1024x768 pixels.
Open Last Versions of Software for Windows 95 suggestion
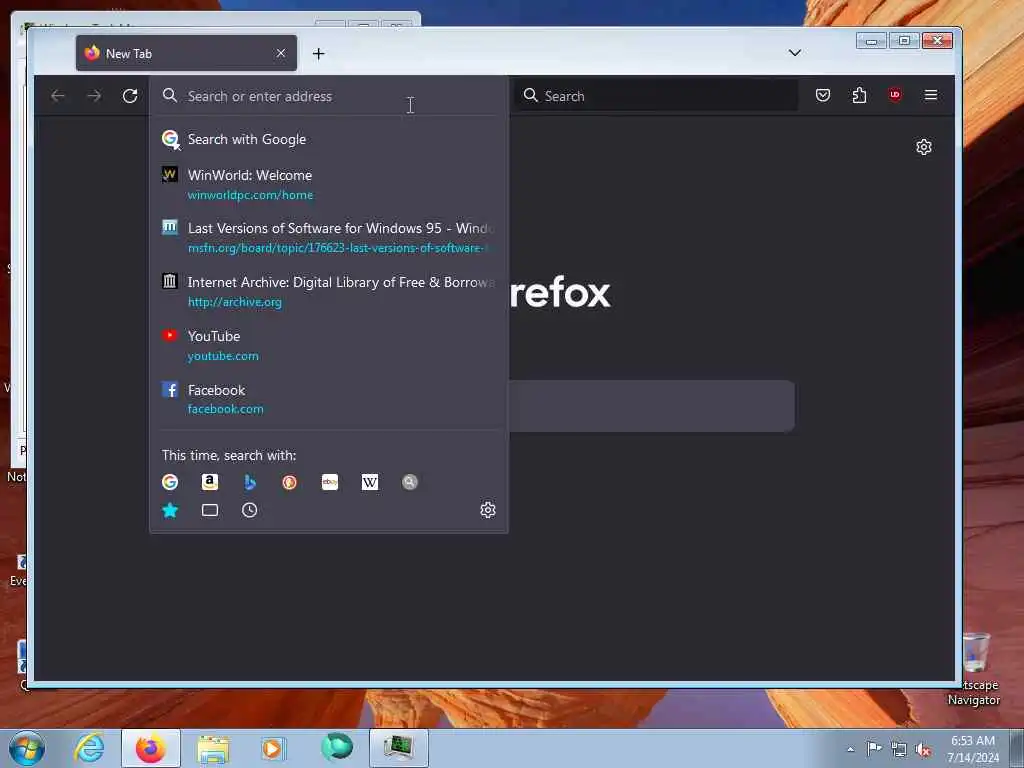click(x=328, y=237)
